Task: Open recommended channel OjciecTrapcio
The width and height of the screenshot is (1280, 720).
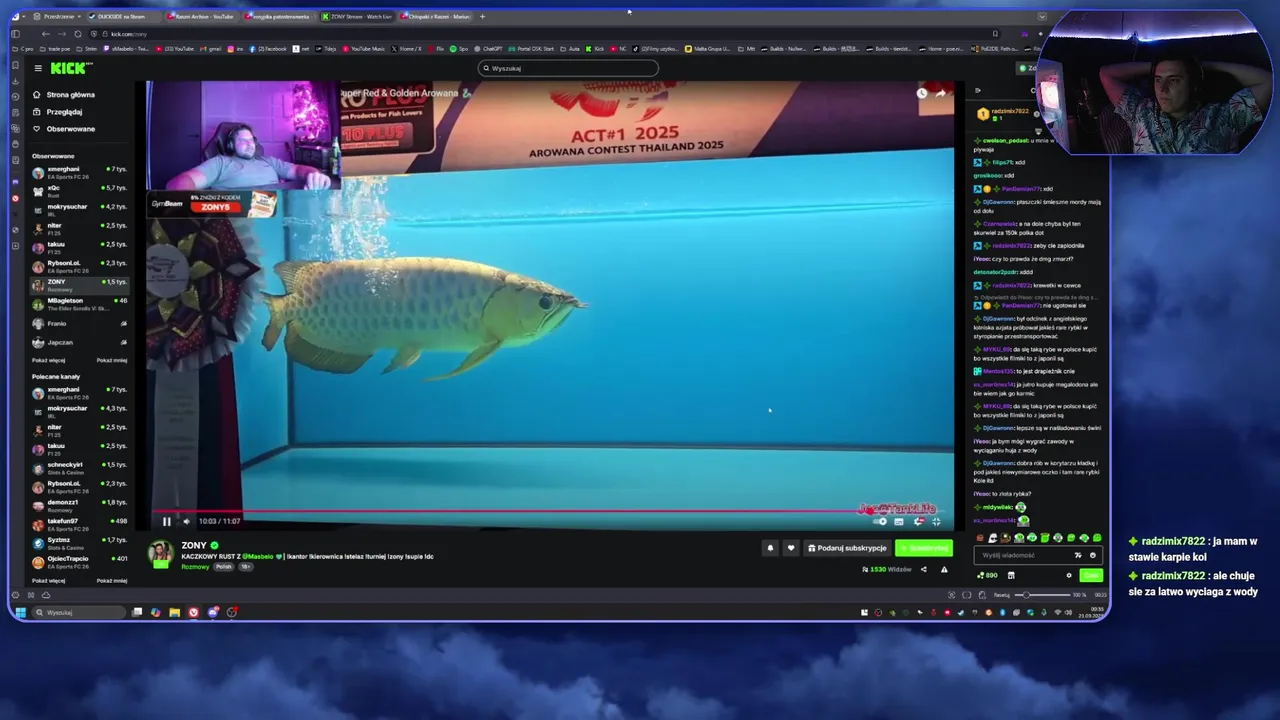Action: (79, 561)
